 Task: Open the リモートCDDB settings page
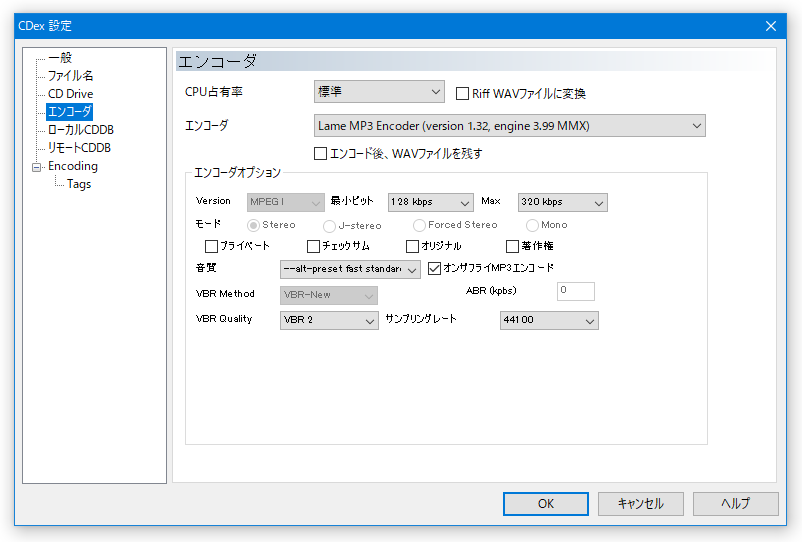pyautogui.click(x=79, y=148)
